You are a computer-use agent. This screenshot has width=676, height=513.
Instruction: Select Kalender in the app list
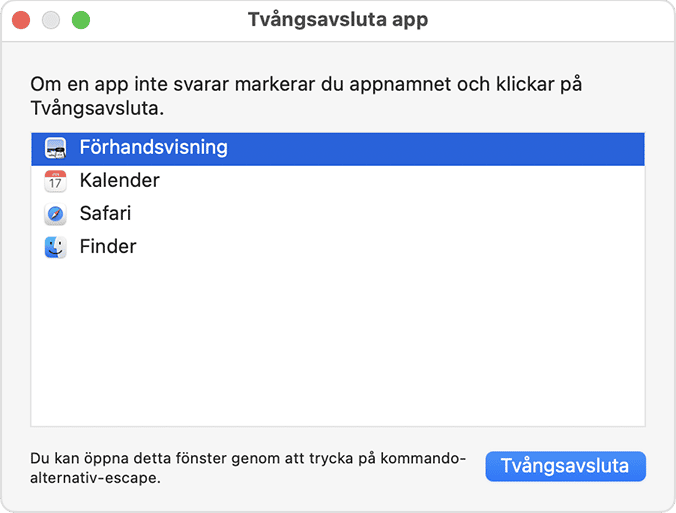(119, 181)
